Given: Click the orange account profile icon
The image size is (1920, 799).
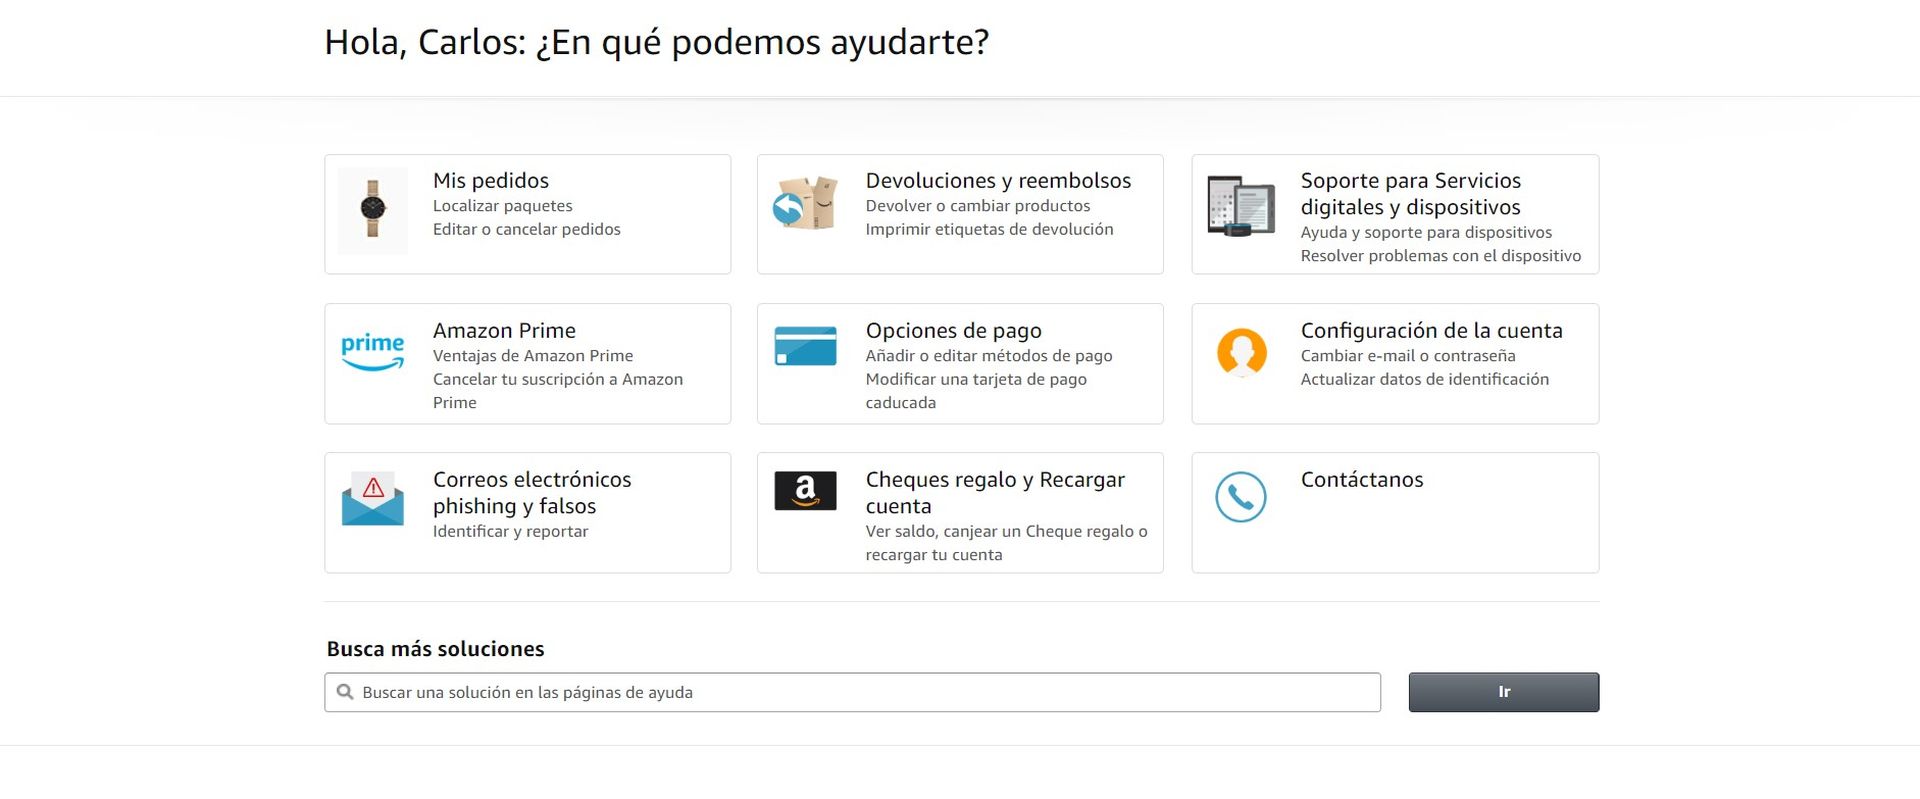Looking at the screenshot, I should click(x=1241, y=352).
